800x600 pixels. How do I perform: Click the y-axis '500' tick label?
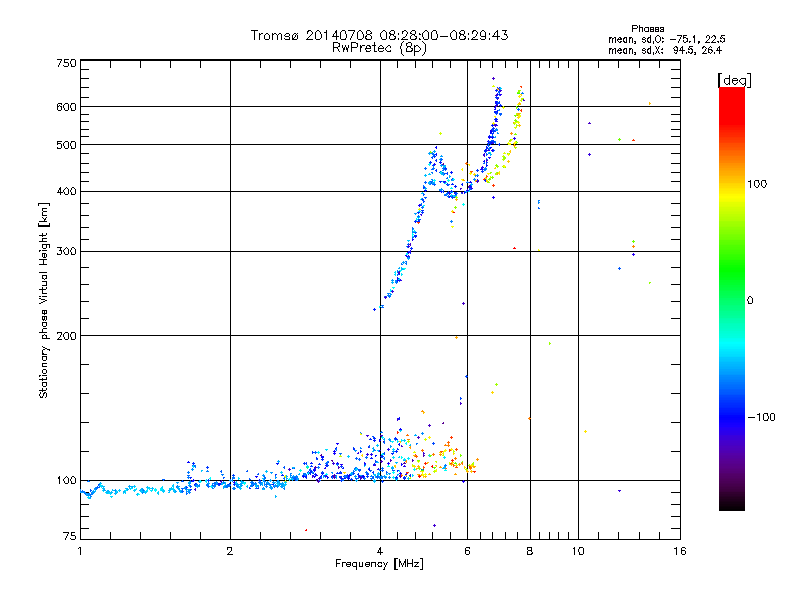pyautogui.click(x=66, y=145)
